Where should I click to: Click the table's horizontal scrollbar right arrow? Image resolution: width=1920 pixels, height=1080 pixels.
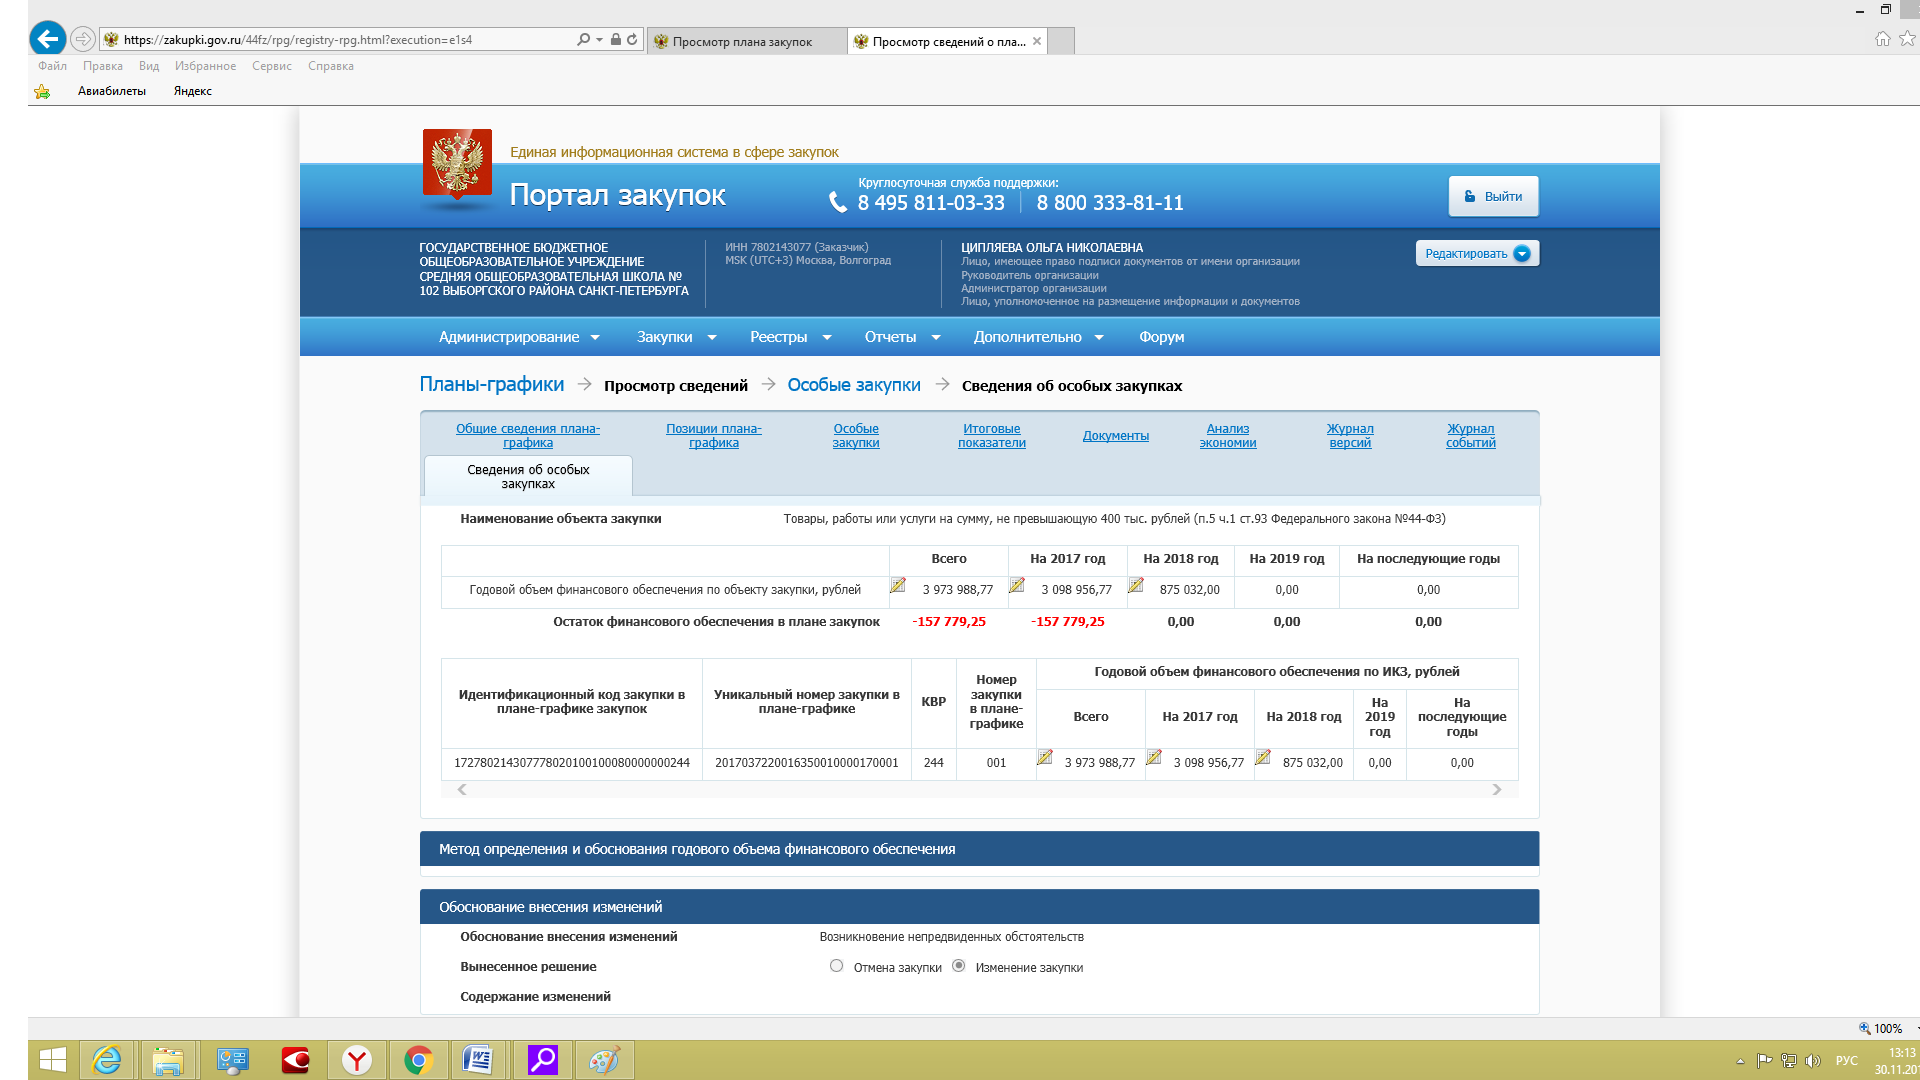[x=1496, y=790]
